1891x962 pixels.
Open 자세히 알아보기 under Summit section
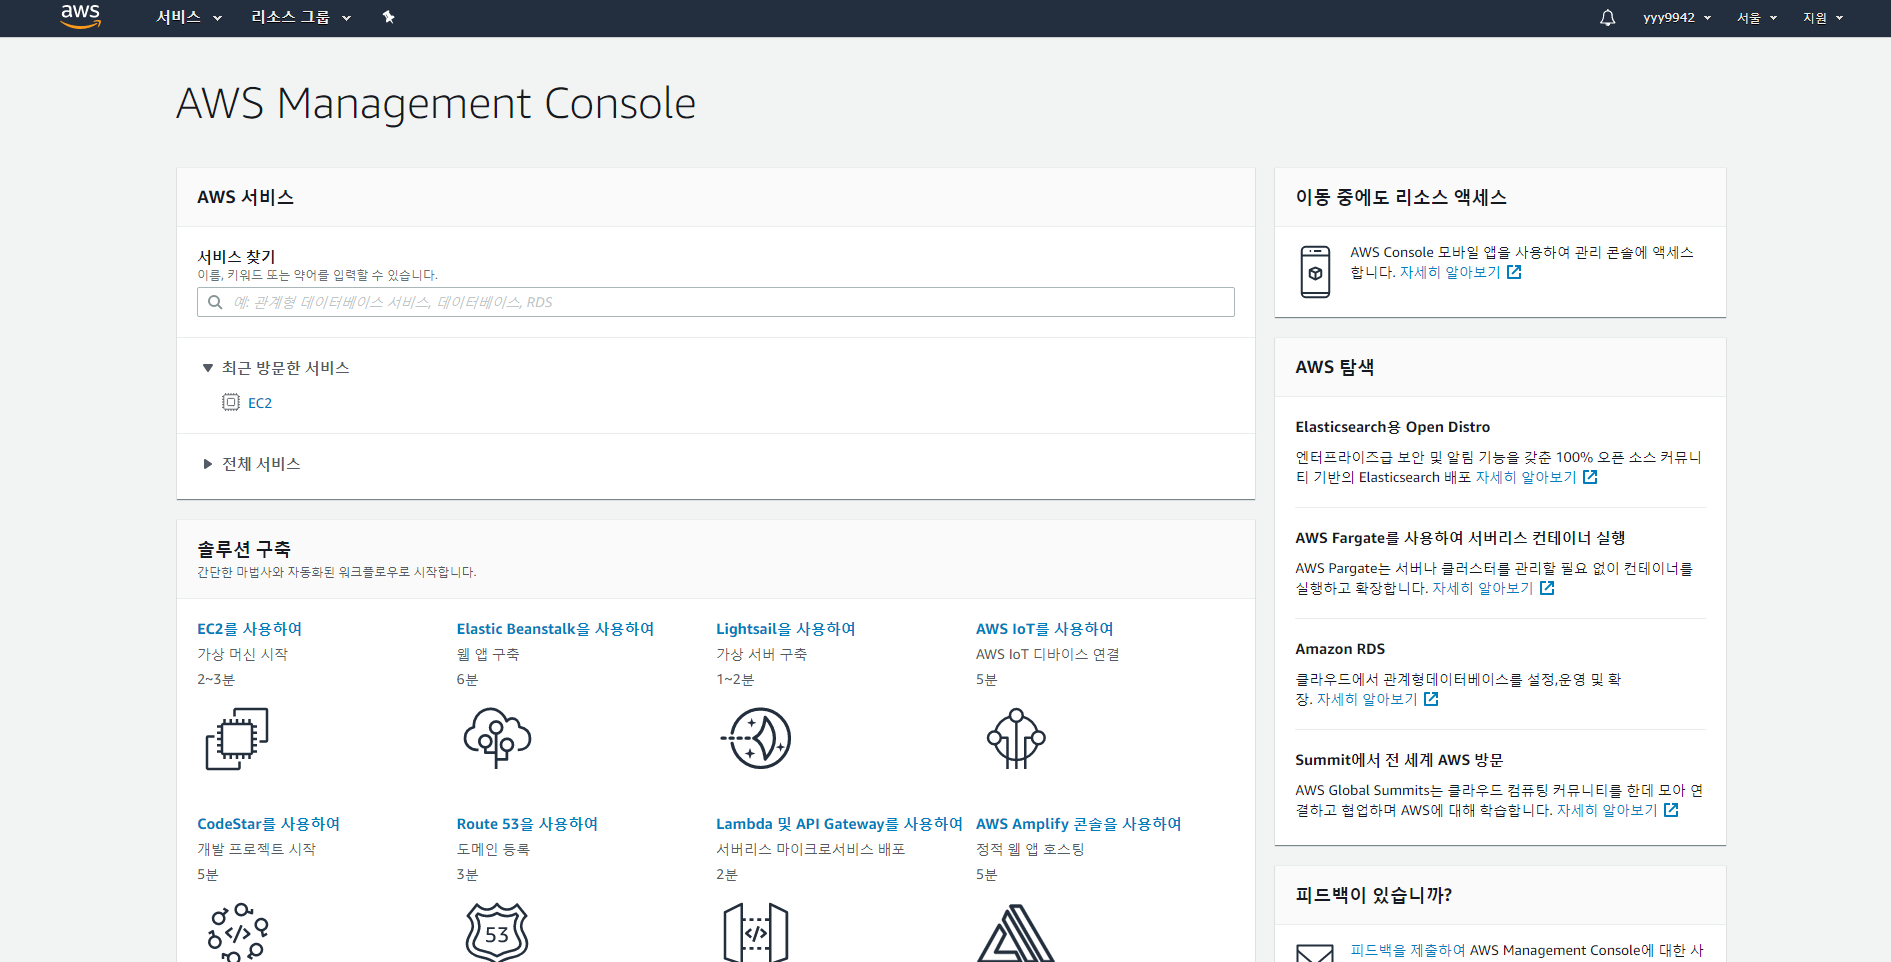click(x=1607, y=810)
